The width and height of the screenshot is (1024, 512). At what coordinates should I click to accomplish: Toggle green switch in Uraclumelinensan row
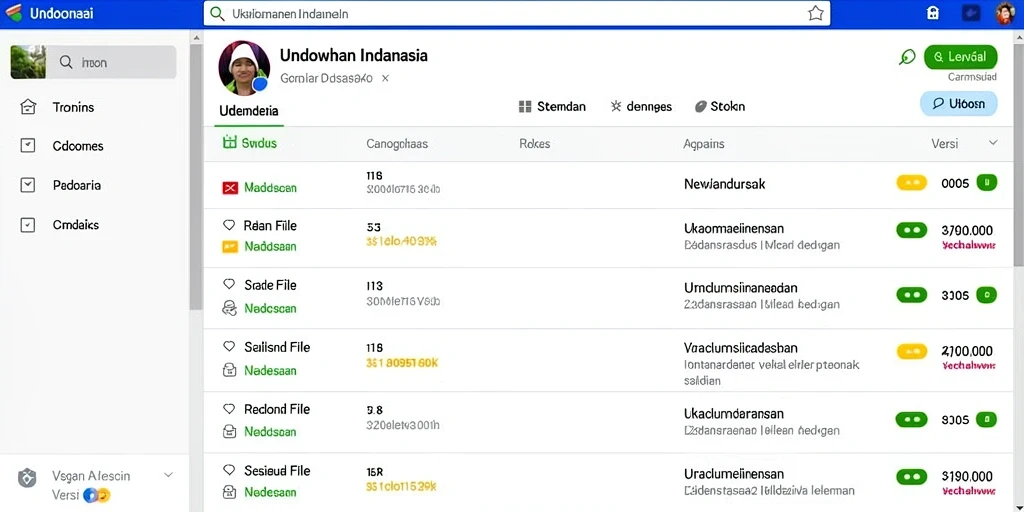point(912,477)
